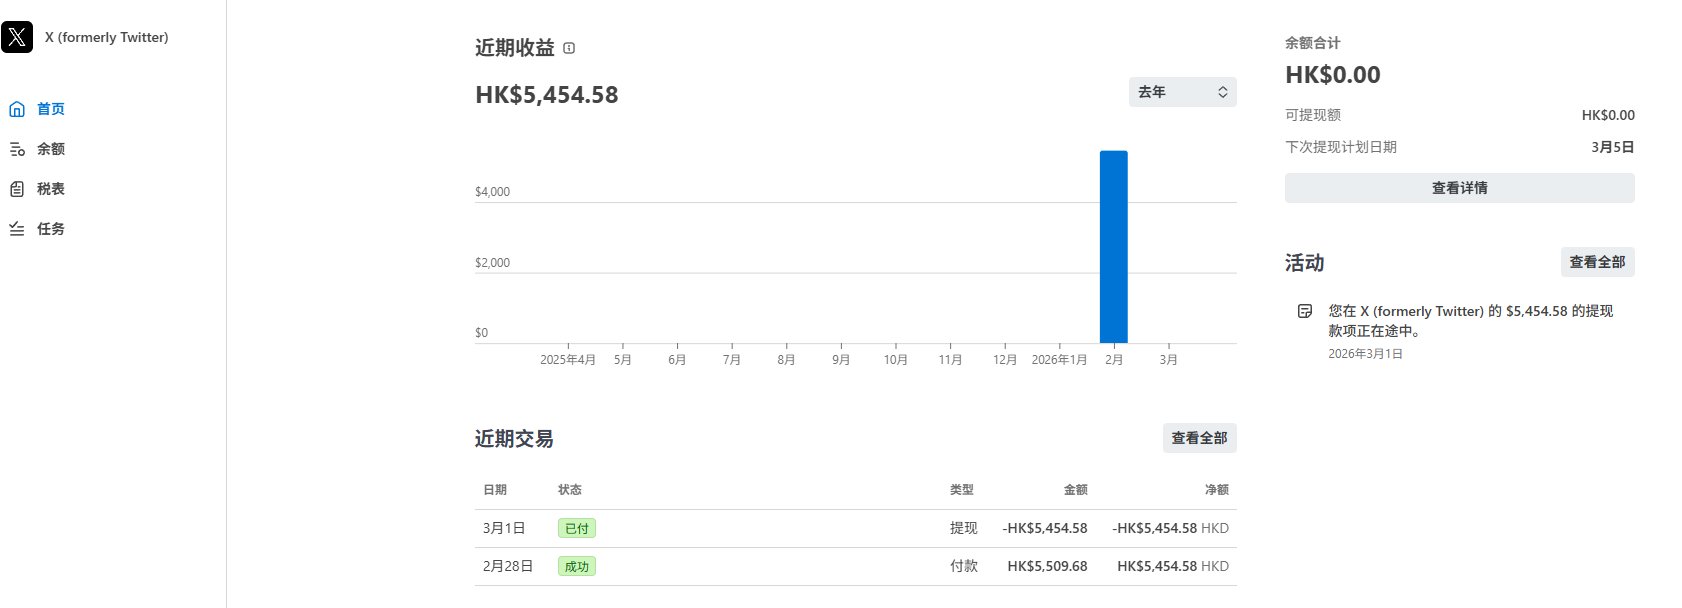Click the info icon next to 近期收益
The height and width of the screenshot is (608, 1682).
point(569,48)
